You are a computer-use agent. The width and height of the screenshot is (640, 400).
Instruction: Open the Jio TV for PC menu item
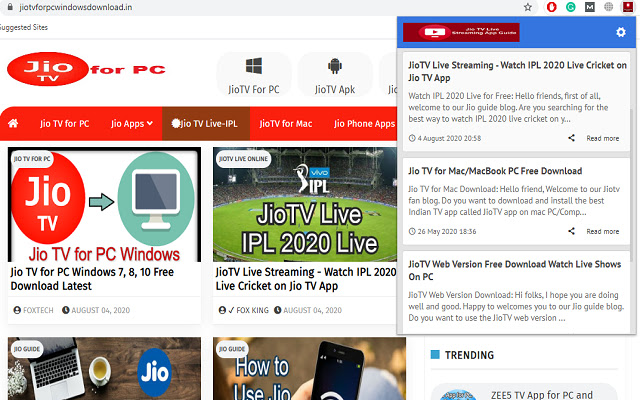(64, 124)
